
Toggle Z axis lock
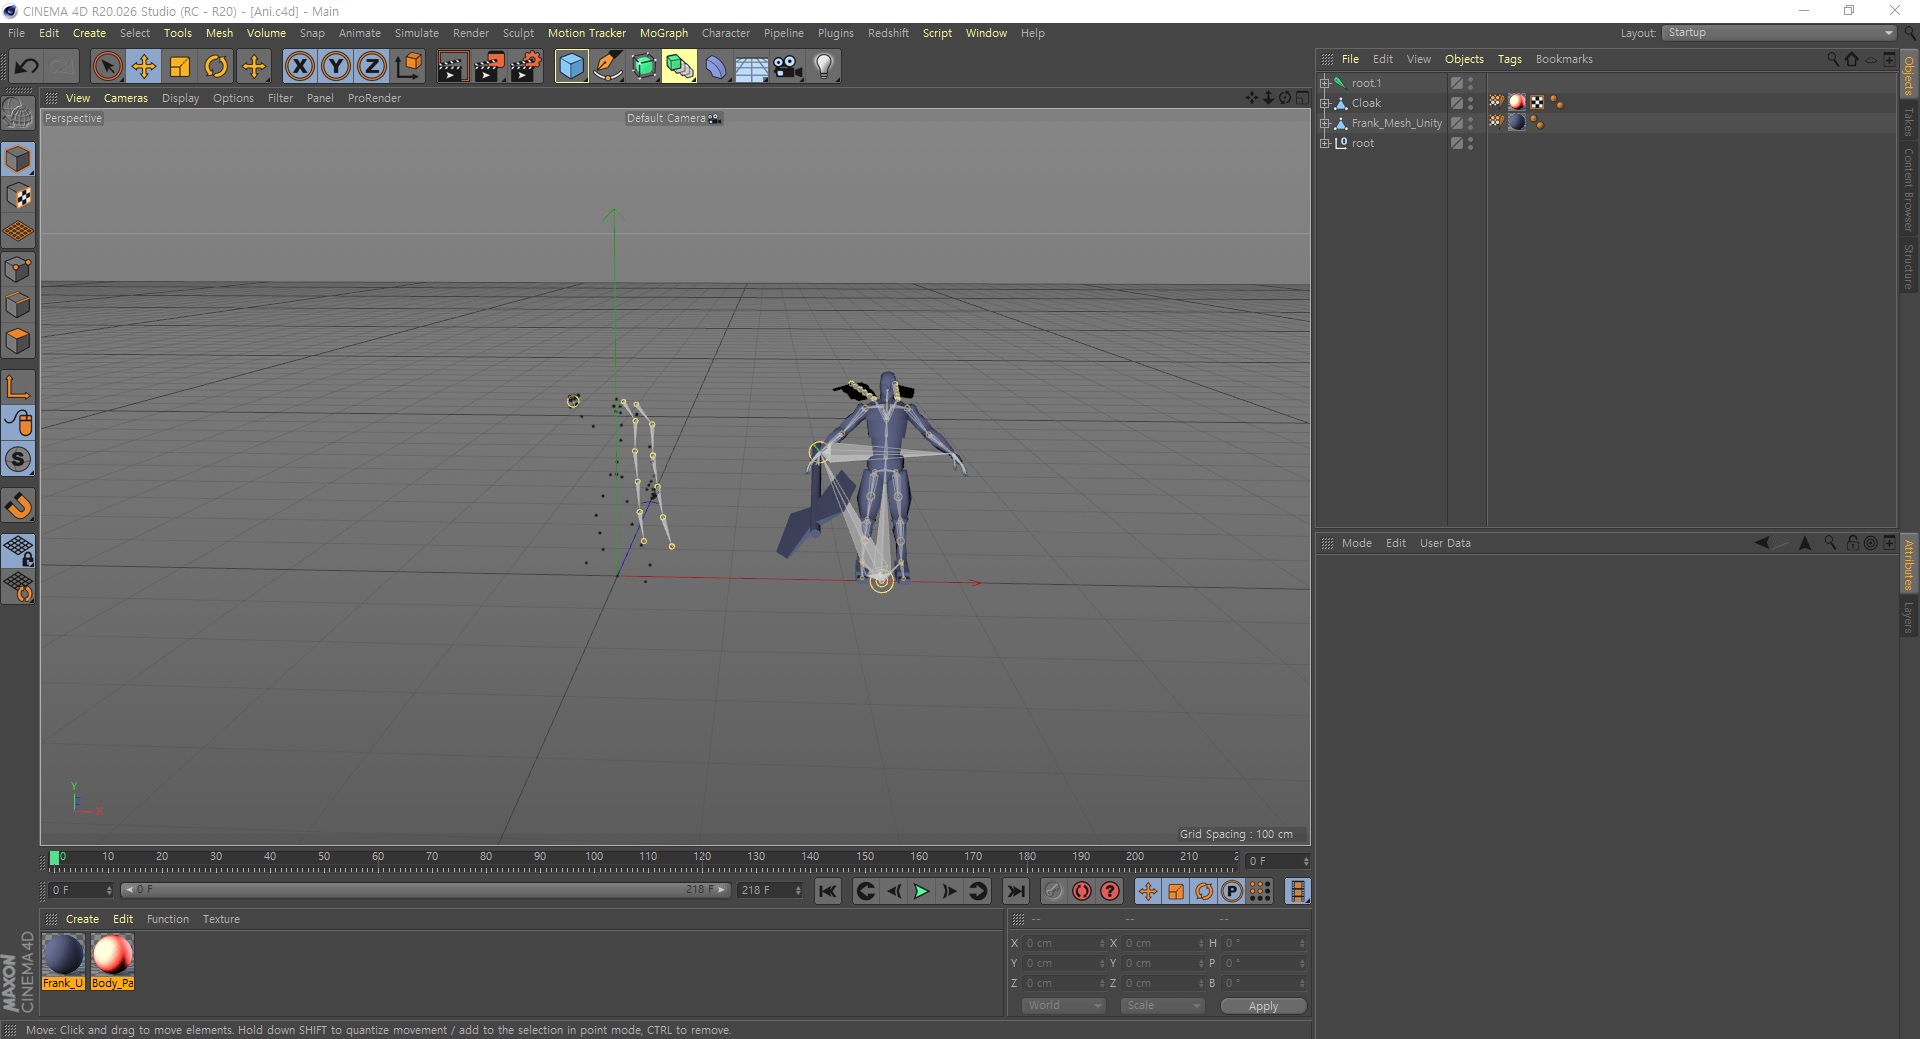point(372,67)
